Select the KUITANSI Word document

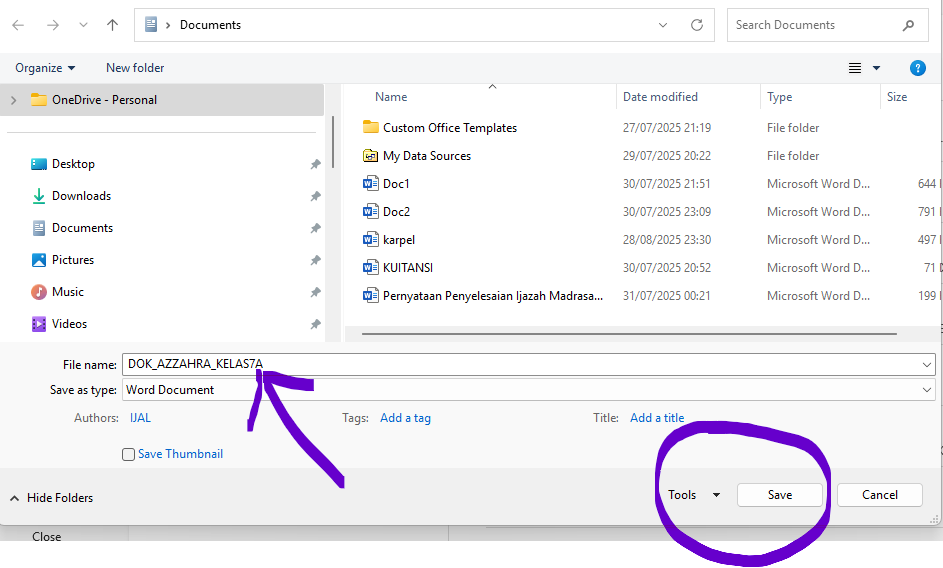point(407,268)
